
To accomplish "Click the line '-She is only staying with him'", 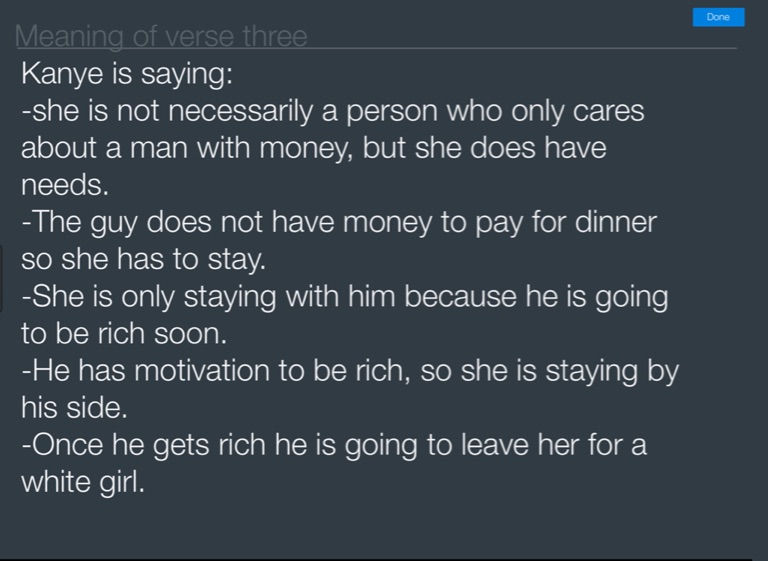I will pos(344,297).
